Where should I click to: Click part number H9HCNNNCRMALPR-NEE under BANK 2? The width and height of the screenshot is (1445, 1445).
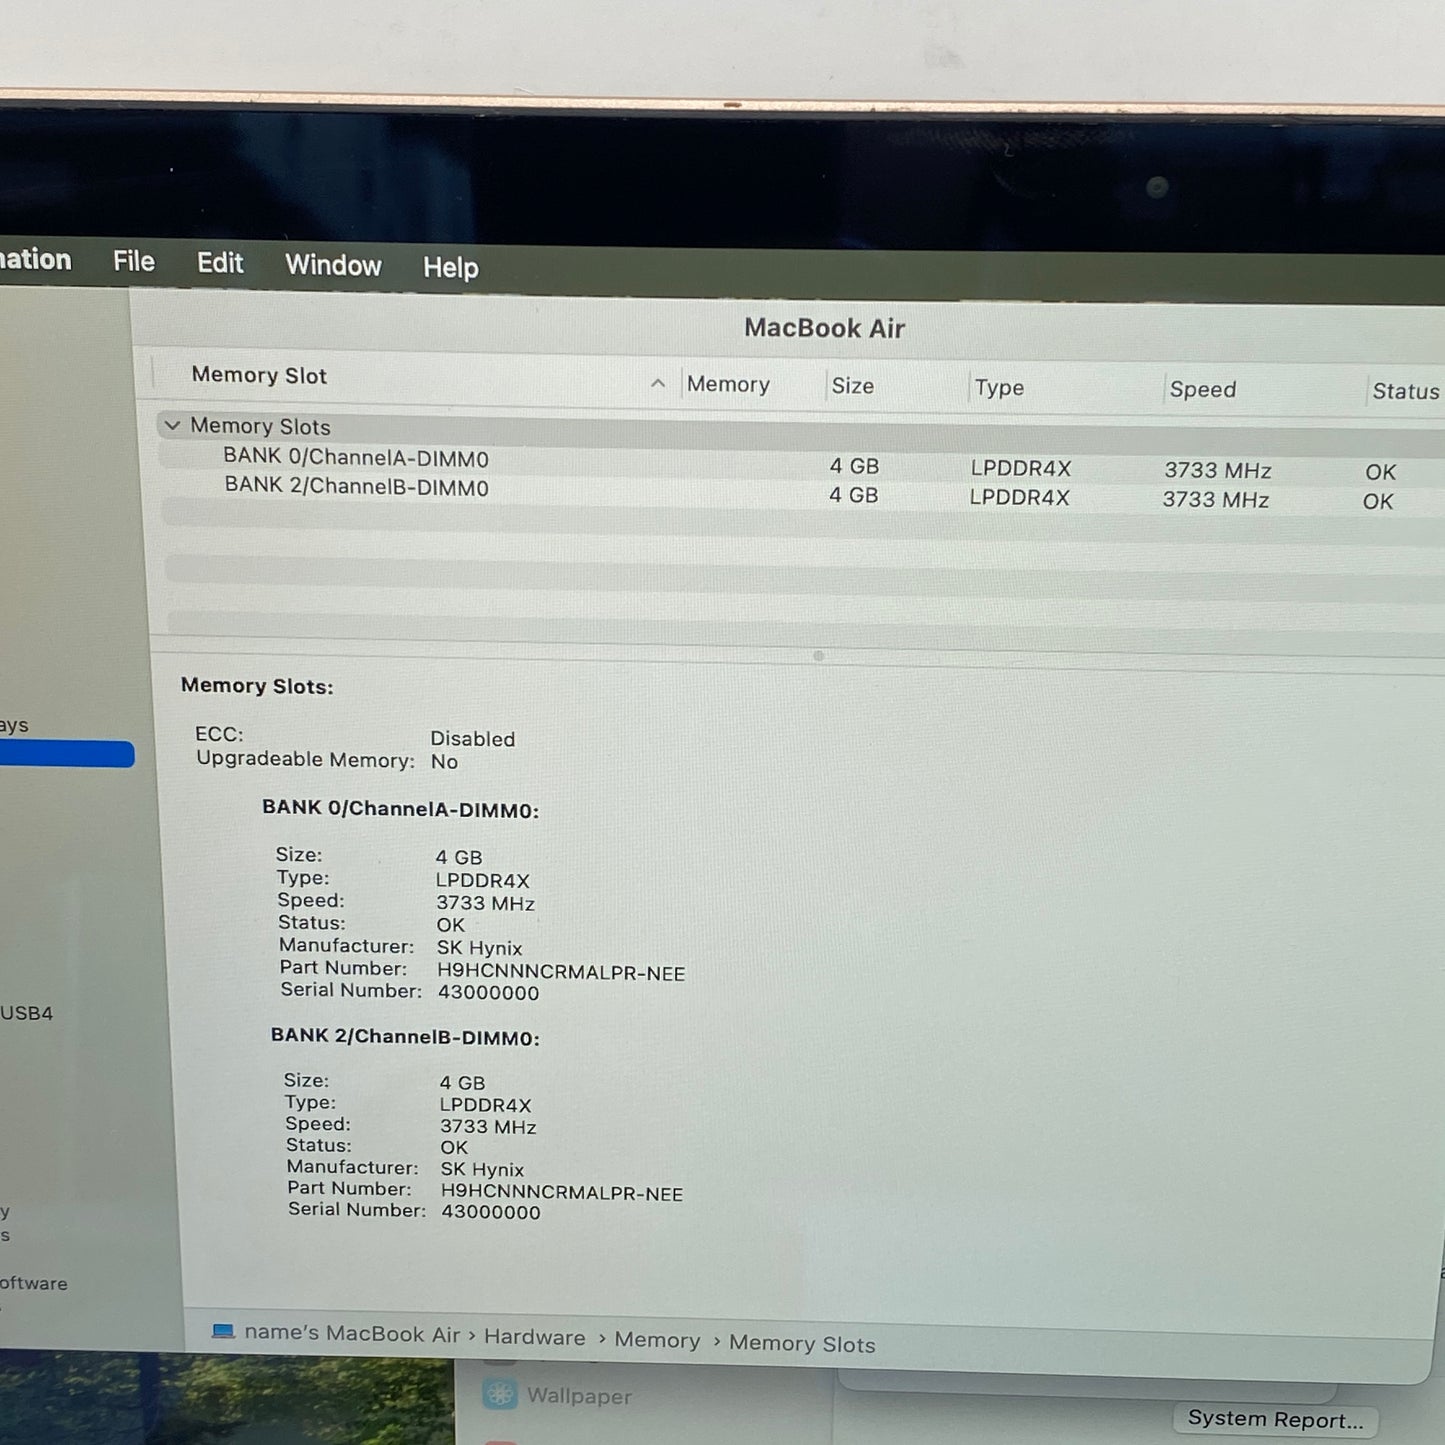pos(562,1193)
